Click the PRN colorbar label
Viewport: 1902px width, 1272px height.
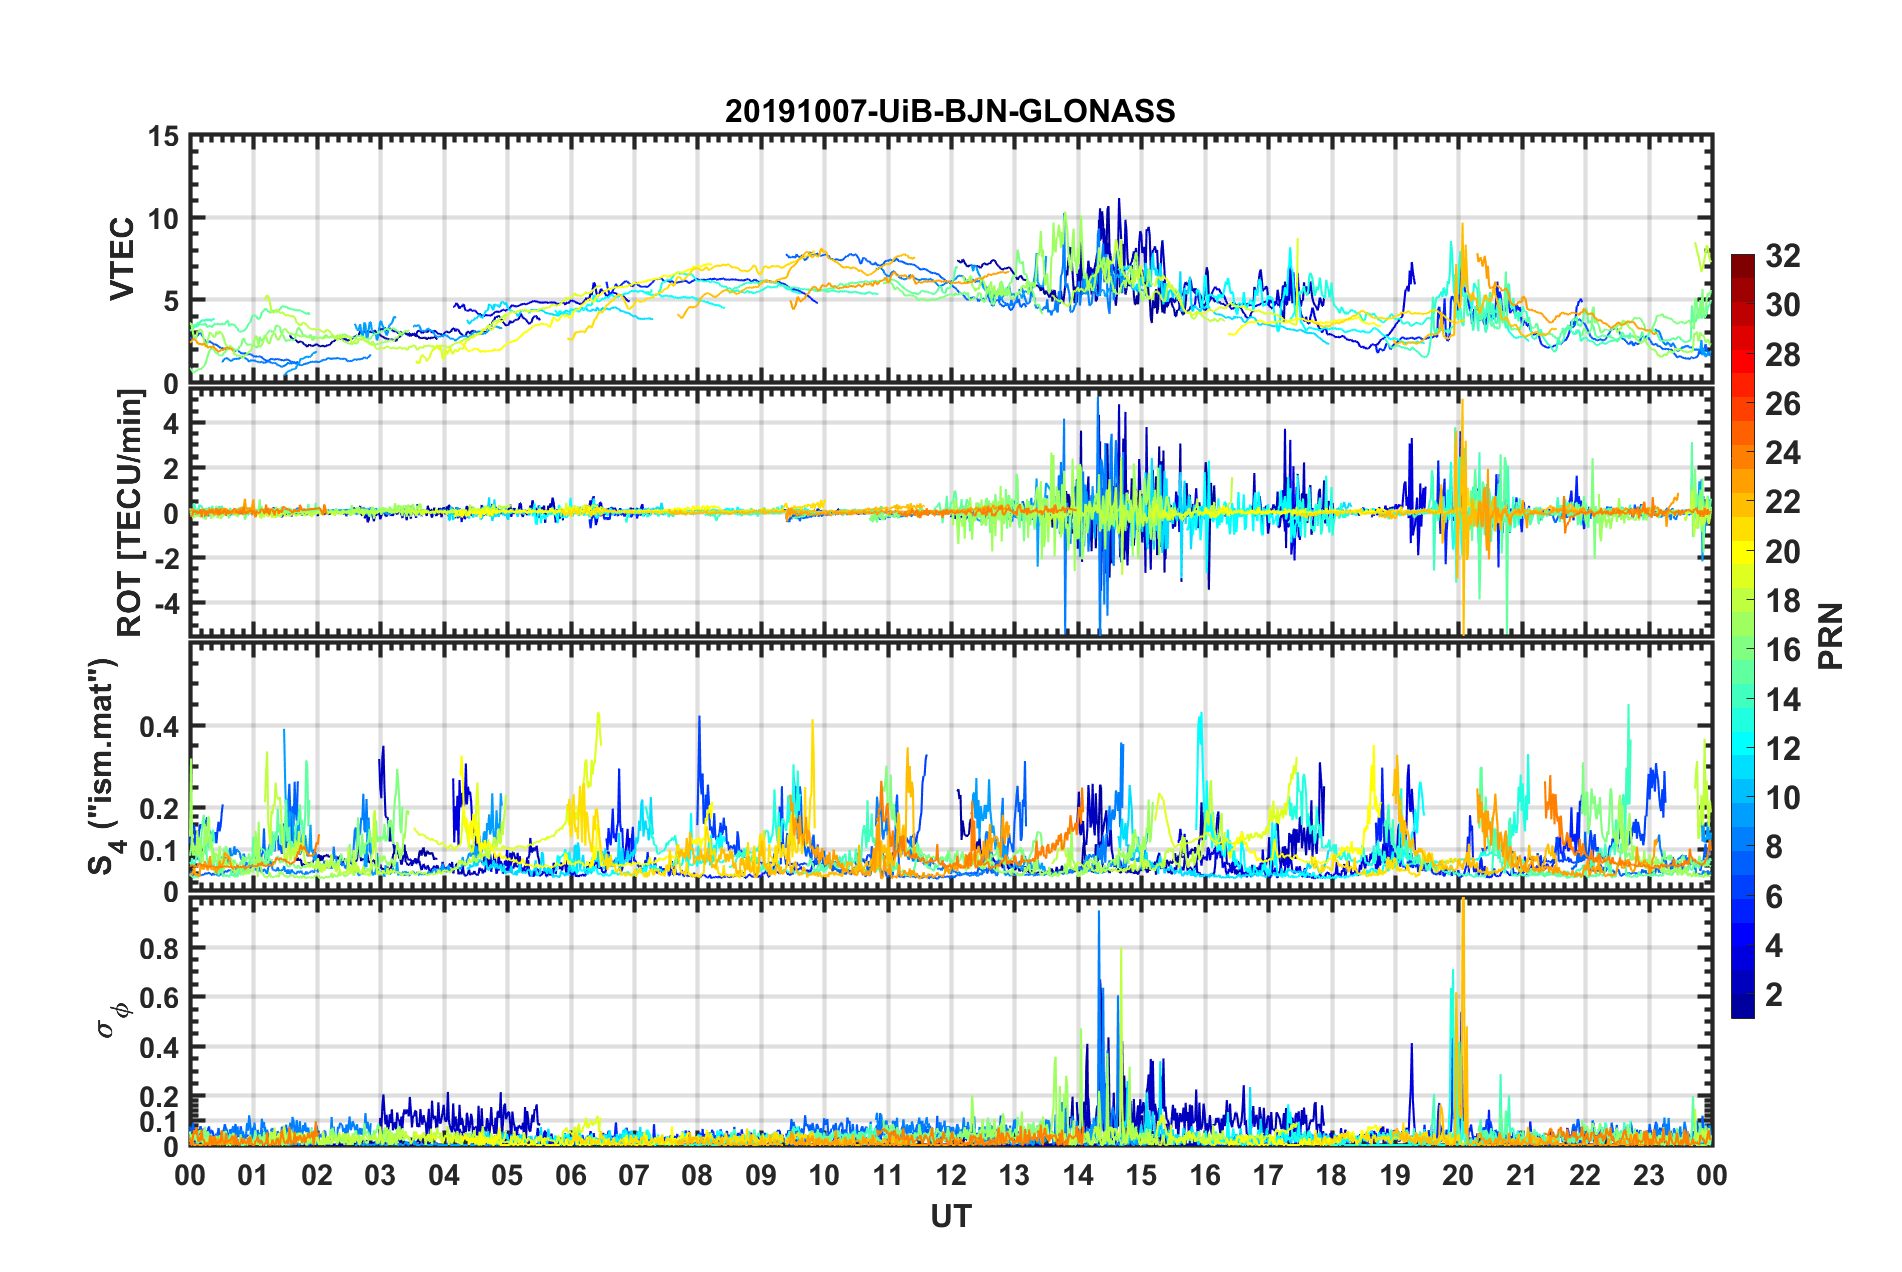(1830, 636)
